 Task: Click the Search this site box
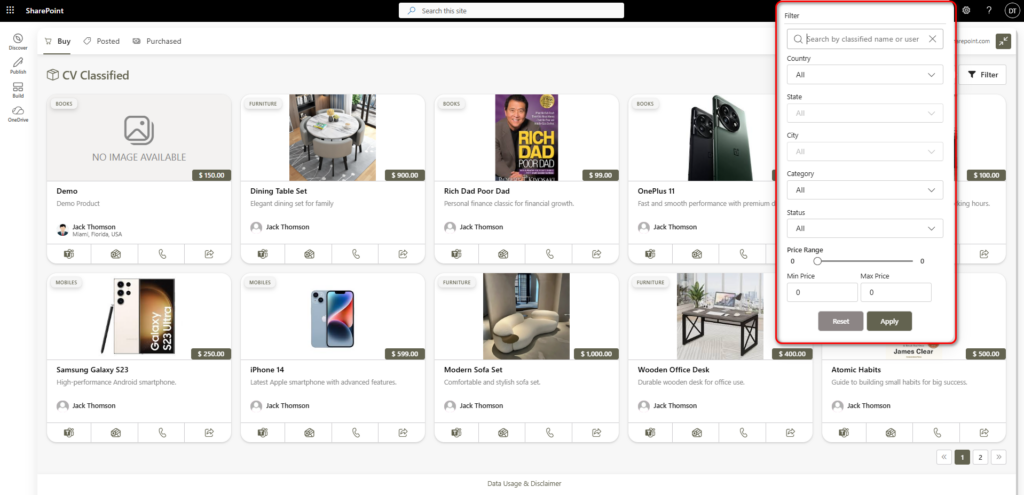pos(511,10)
